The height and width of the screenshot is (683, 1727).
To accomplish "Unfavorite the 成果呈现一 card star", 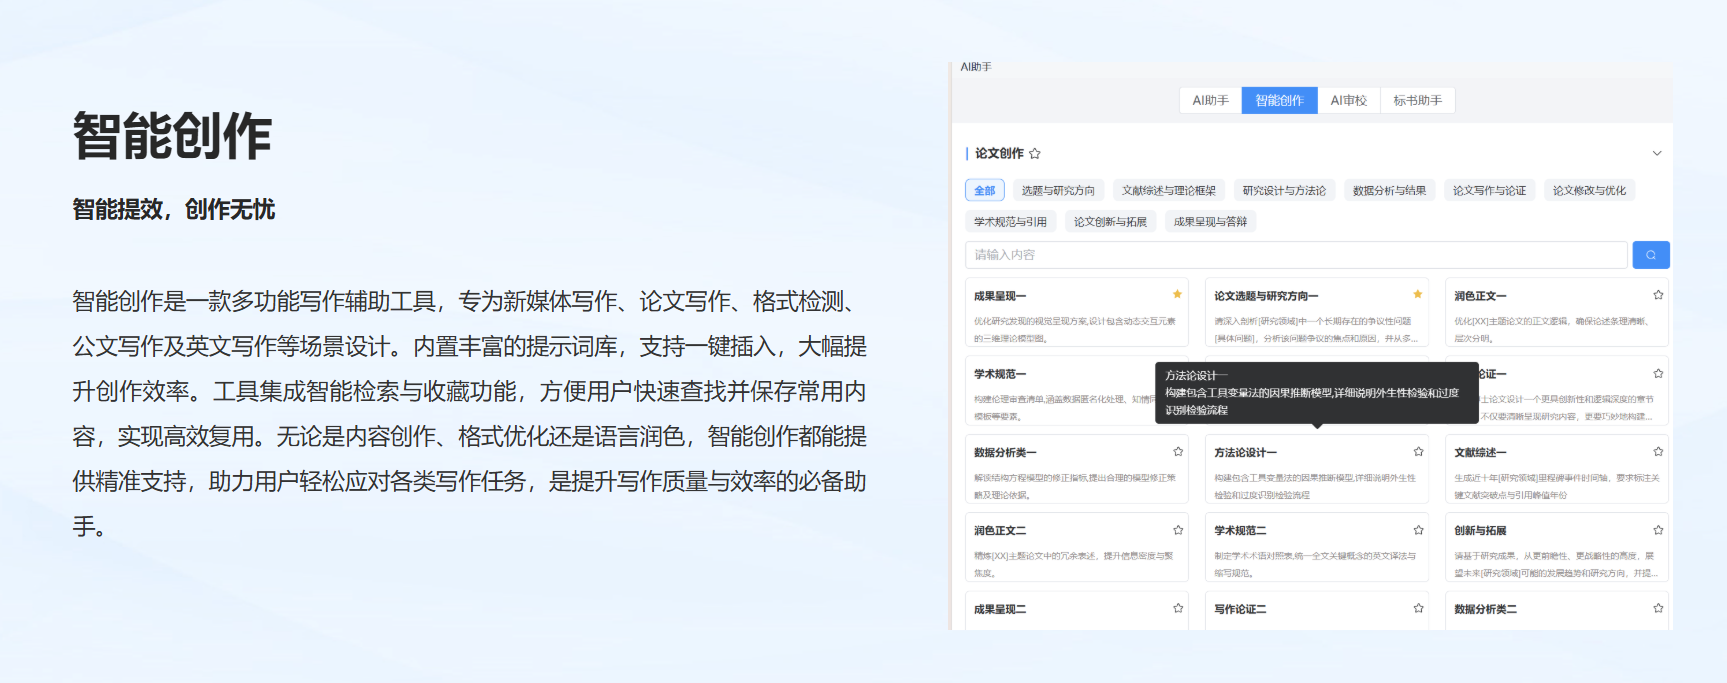I will pyautogui.click(x=1177, y=294).
